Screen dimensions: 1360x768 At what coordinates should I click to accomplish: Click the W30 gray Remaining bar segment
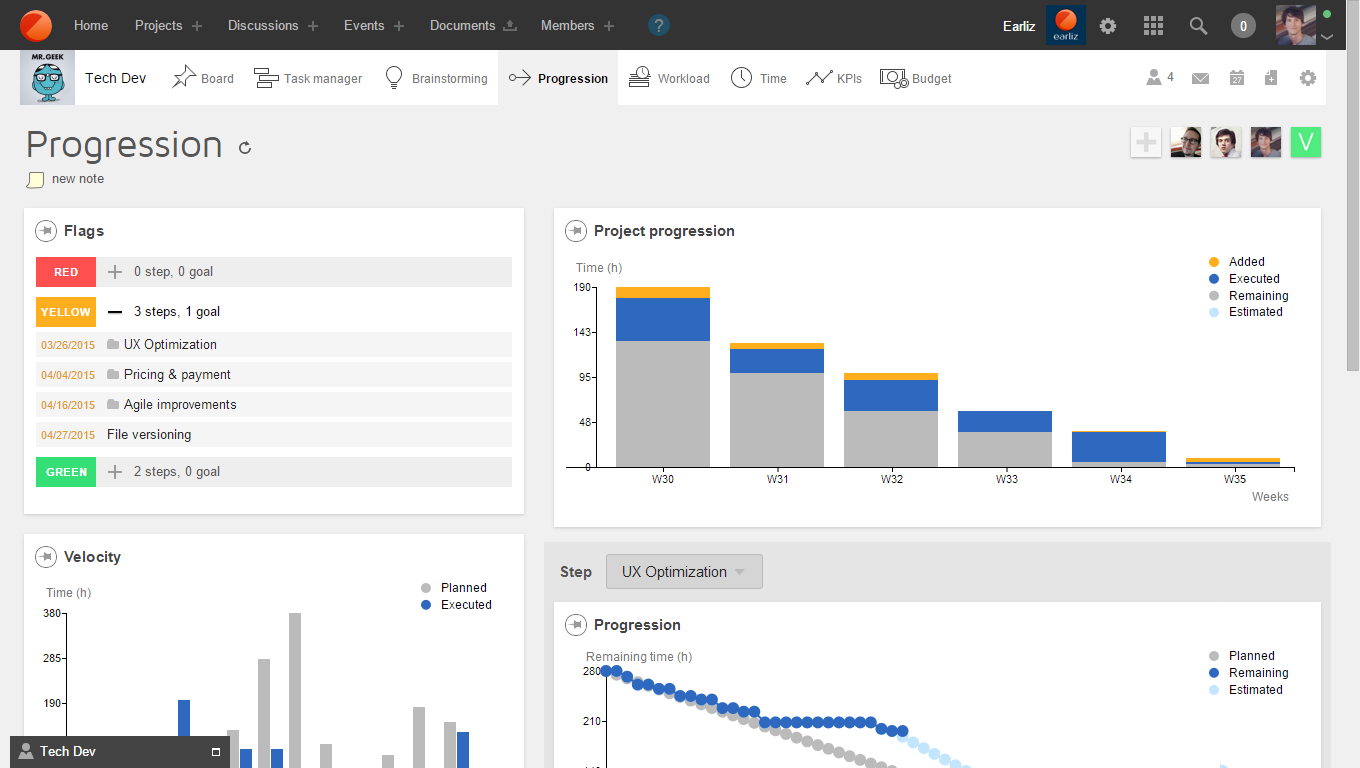pos(663,404)
